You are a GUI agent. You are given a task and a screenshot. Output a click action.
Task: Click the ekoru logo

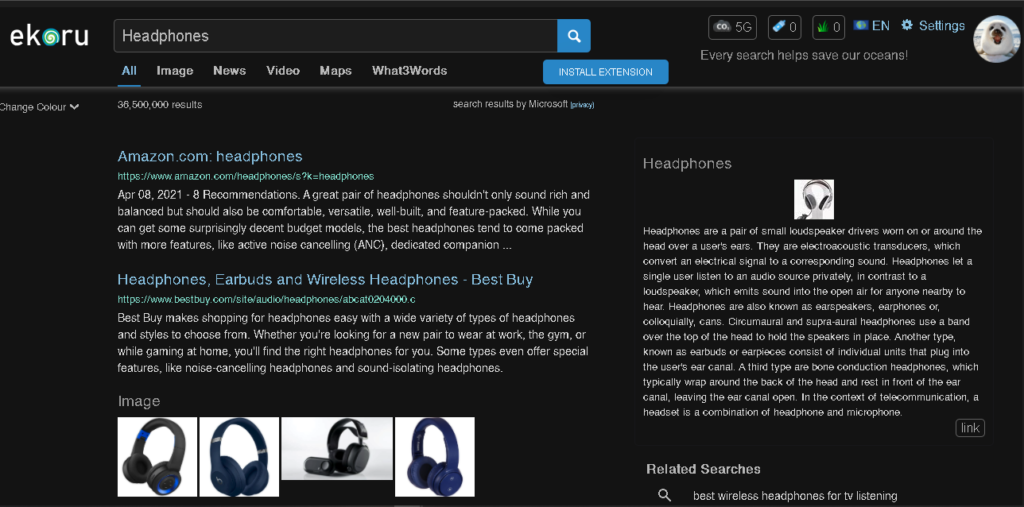point(49,37)
